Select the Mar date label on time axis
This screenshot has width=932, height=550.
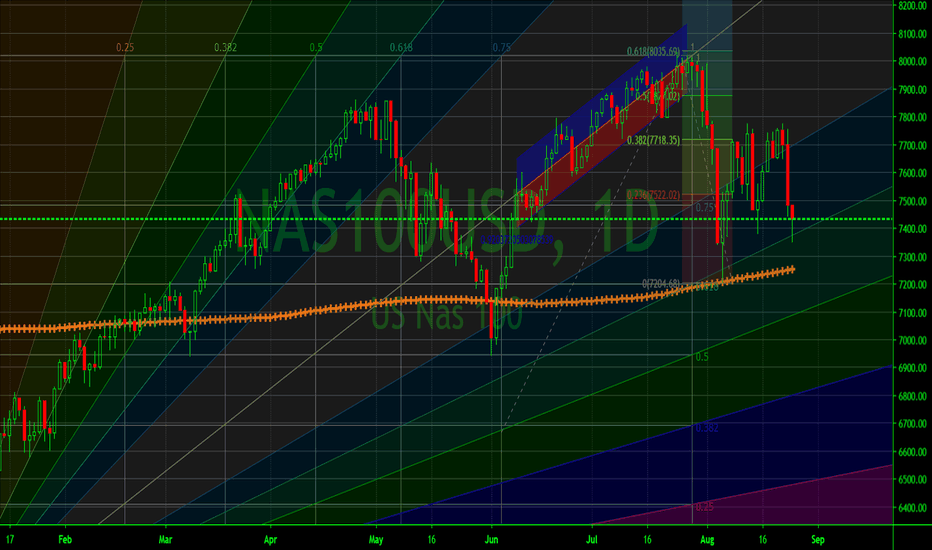tap(165, 540)
